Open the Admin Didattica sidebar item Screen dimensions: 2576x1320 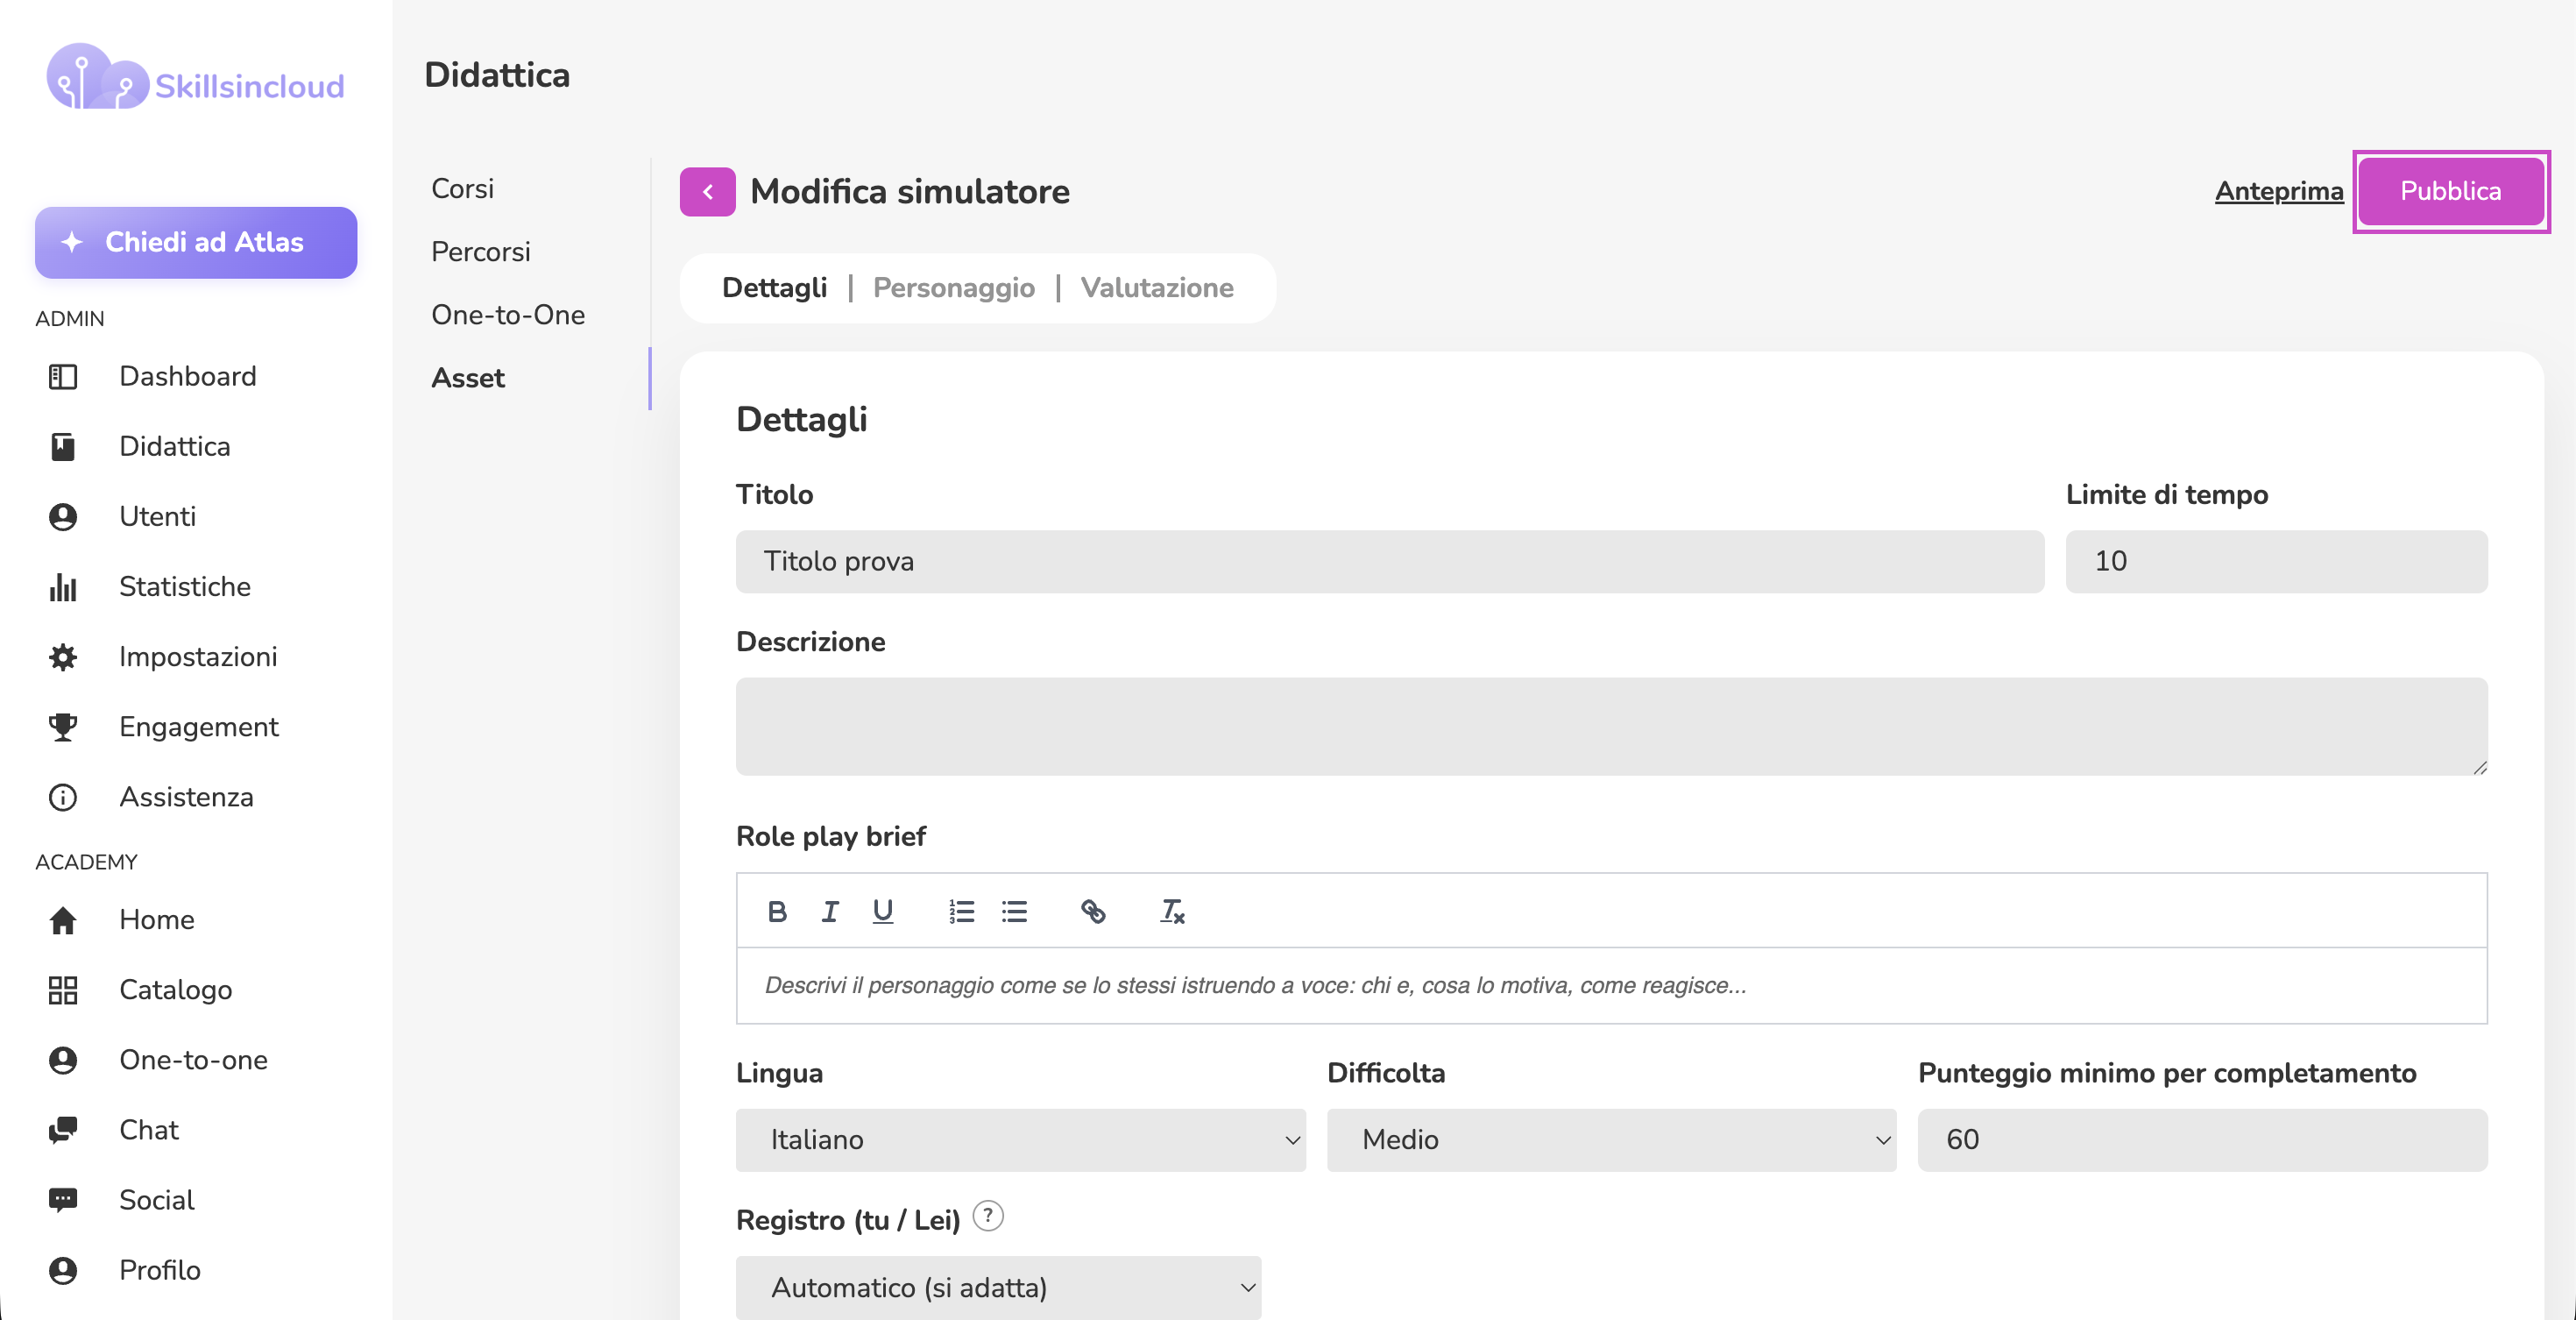point(174,446)
